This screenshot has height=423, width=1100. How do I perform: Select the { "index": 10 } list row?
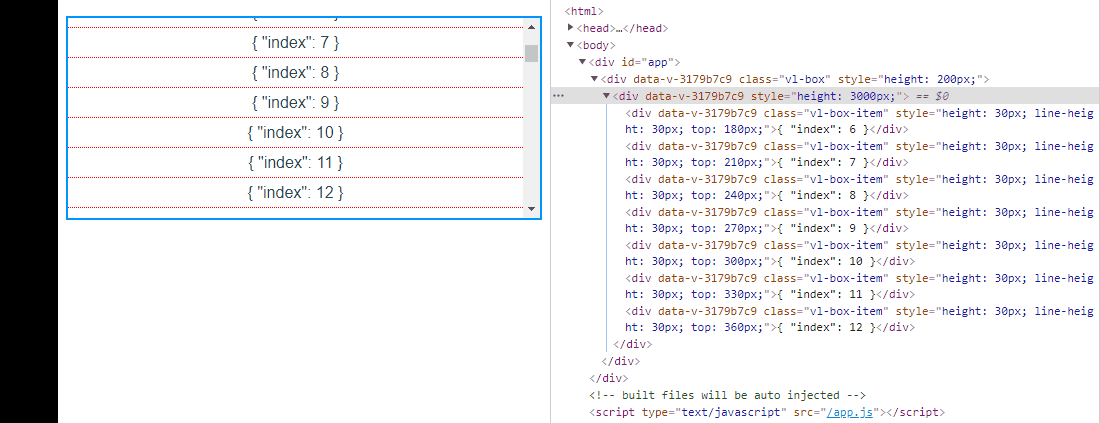(x=295, y=133)
